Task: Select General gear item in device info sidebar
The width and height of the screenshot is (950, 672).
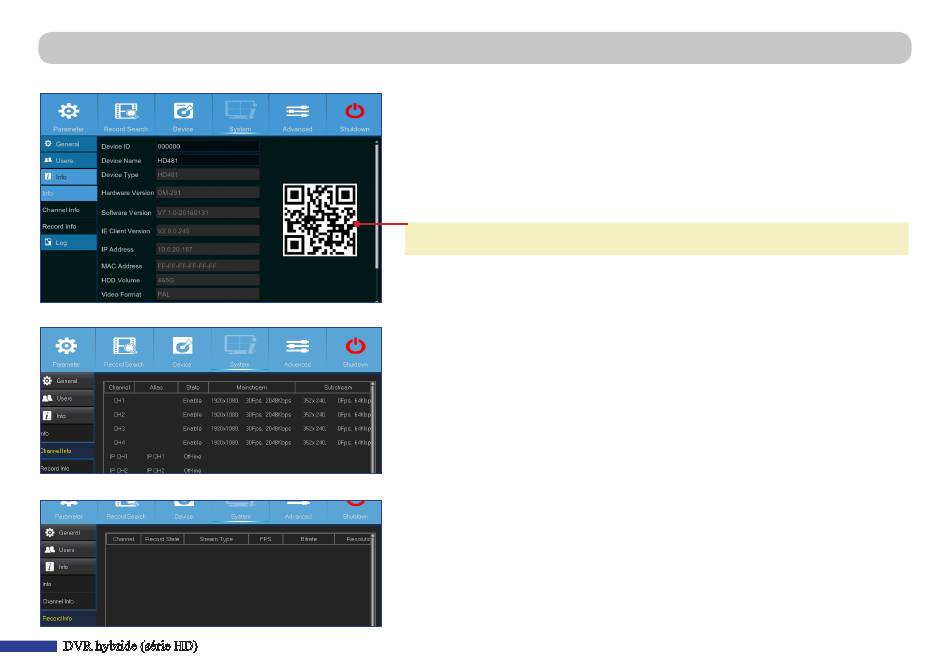Action: pyautogui.click(x=68, y=144)
